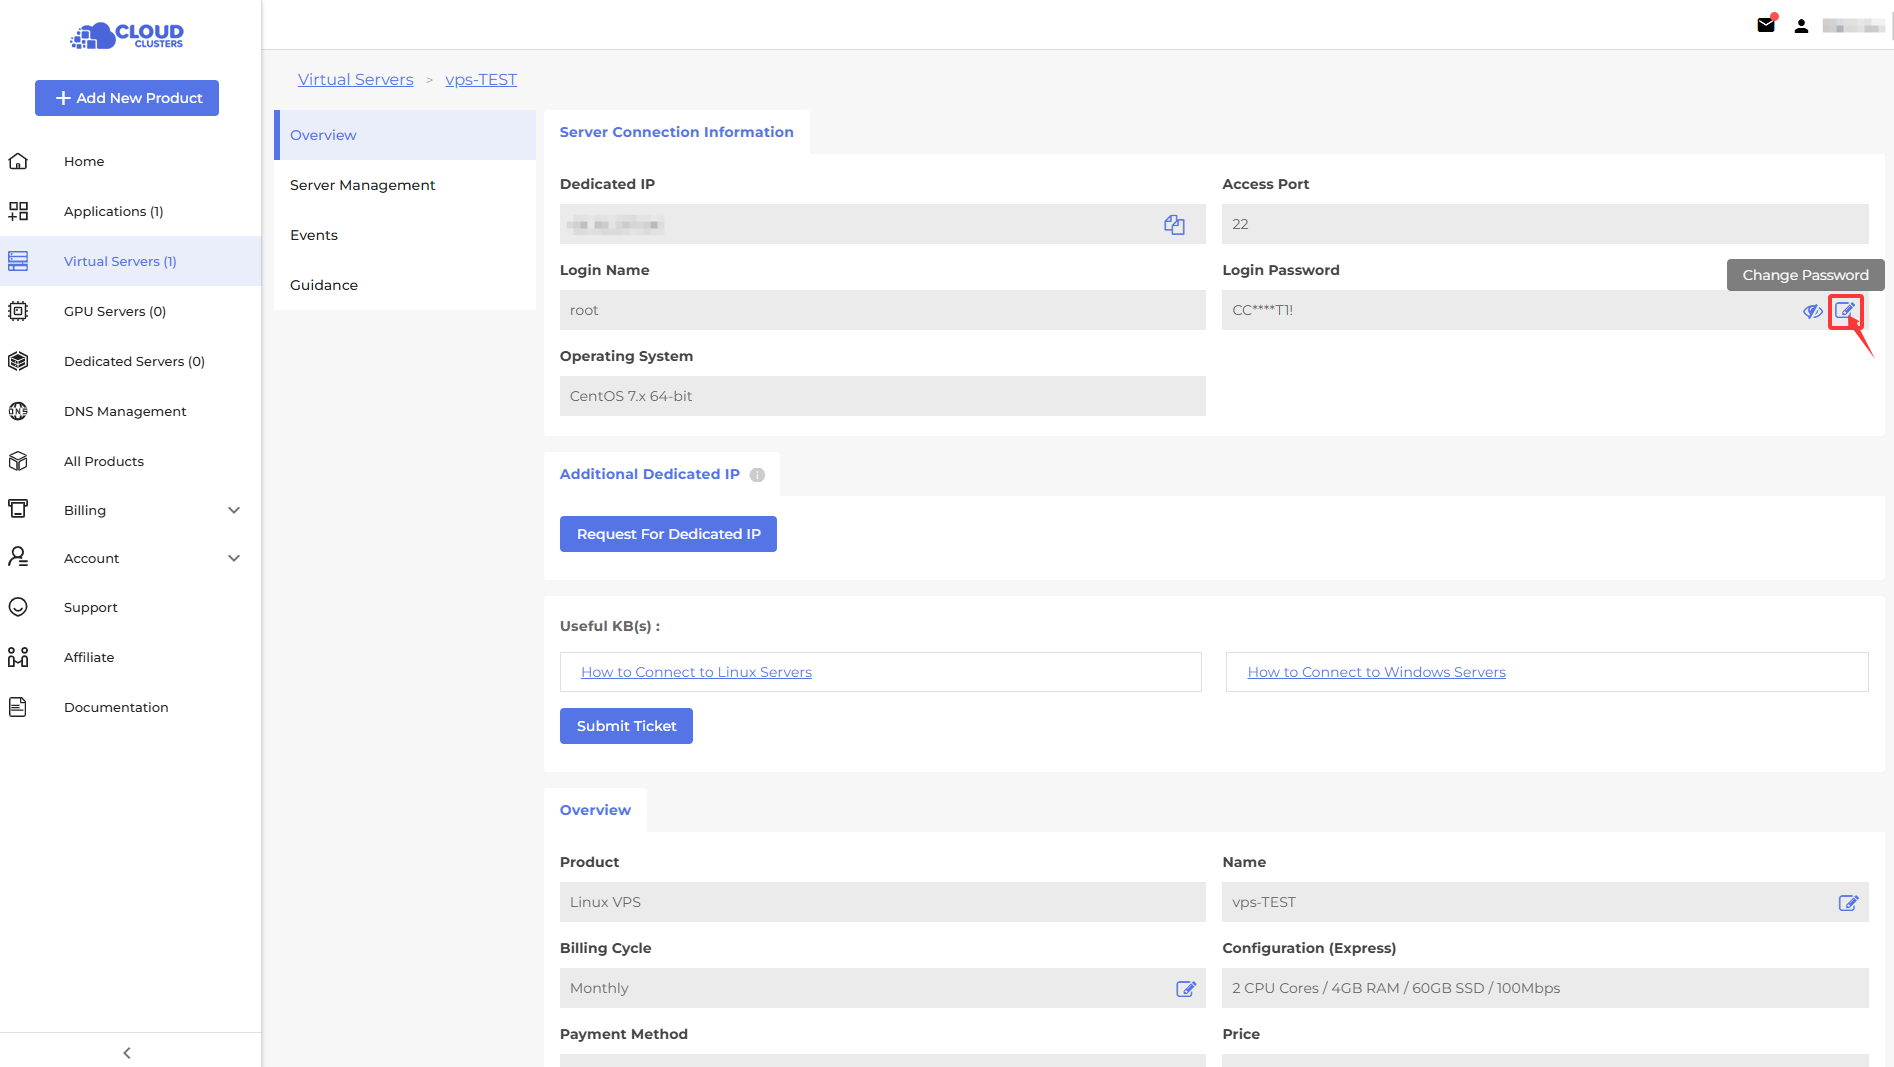Open the Guidance section
1894x1067 pixels.
pyautogui.click(x=324, y=285)
